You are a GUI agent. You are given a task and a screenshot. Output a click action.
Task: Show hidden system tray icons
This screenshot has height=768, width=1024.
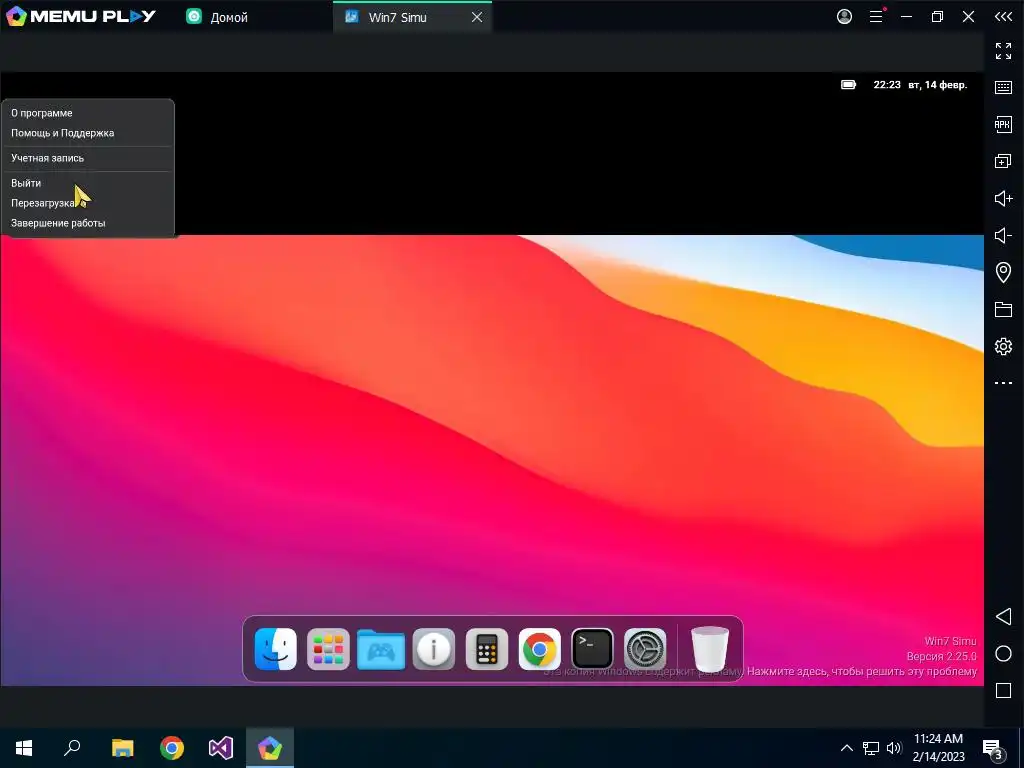(846, 748)
